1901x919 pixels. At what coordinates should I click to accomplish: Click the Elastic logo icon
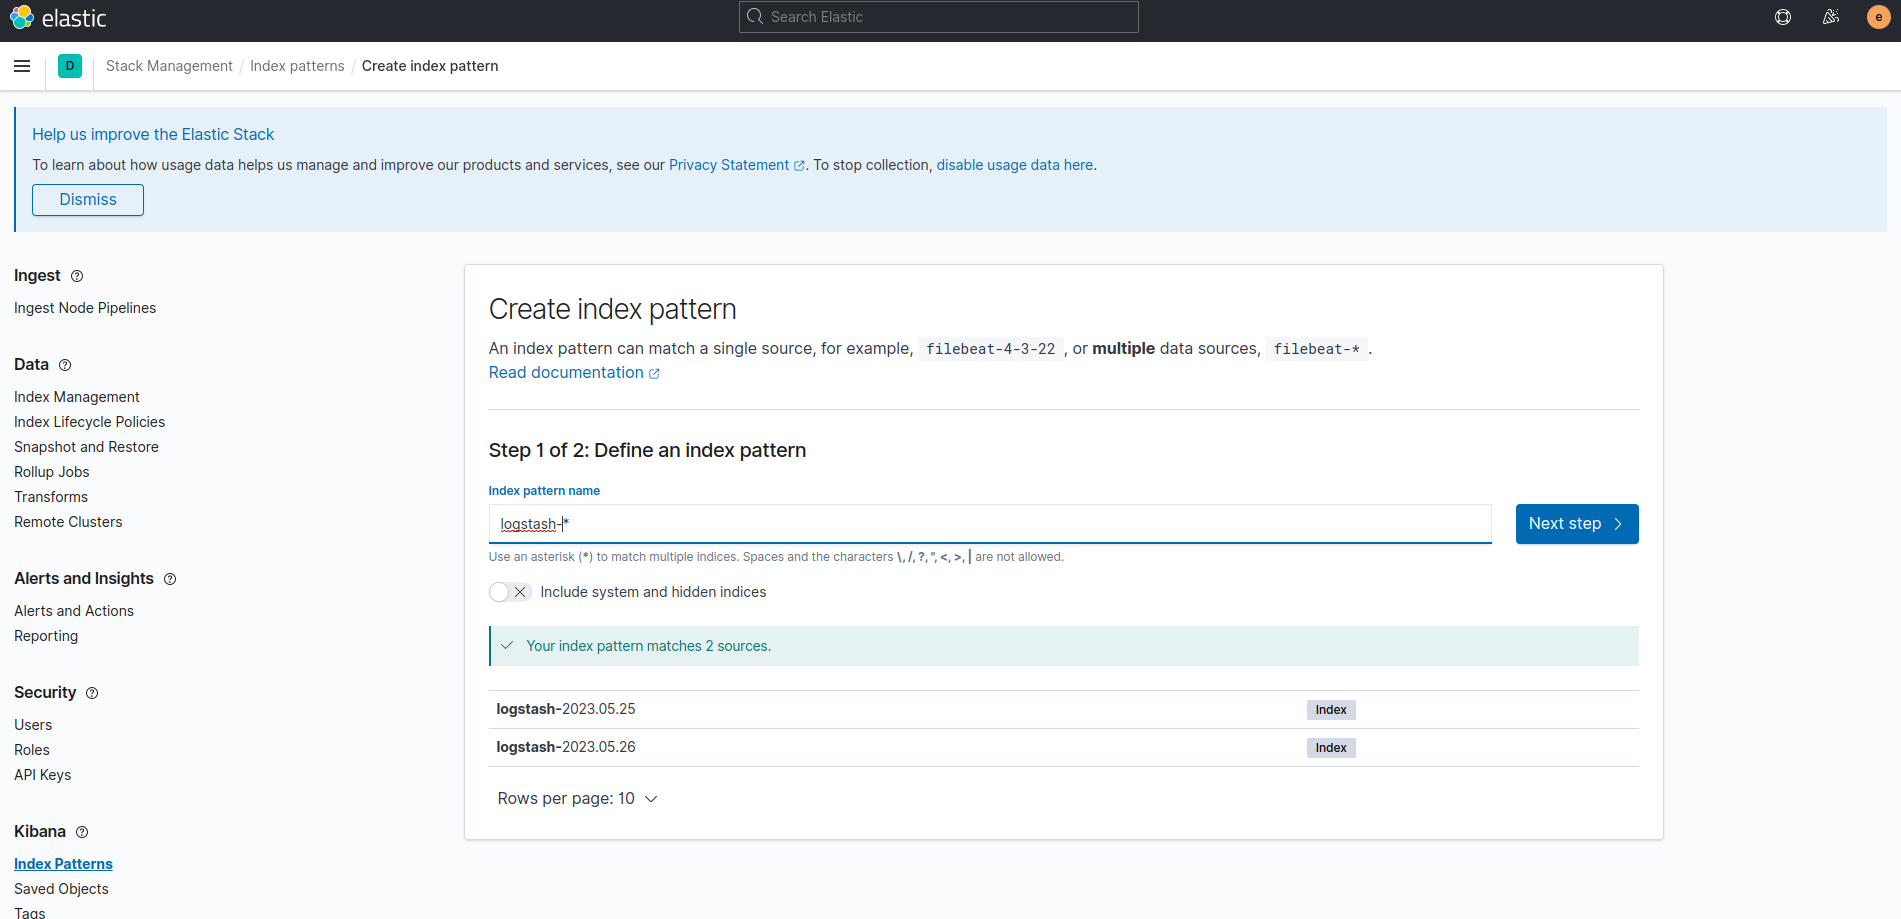(22, 18)
